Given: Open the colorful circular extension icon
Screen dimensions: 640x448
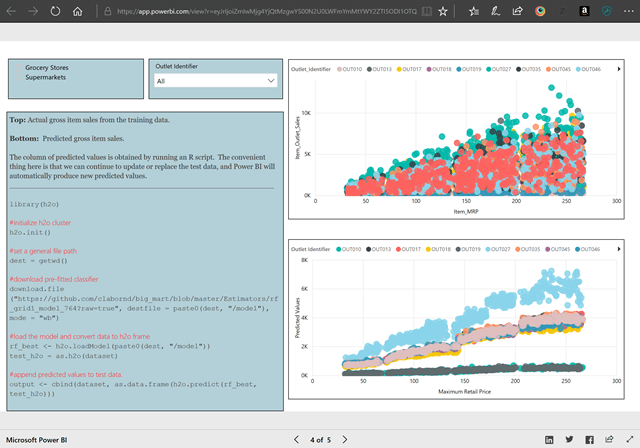Looking at the screenshot, I should (540, 11).
